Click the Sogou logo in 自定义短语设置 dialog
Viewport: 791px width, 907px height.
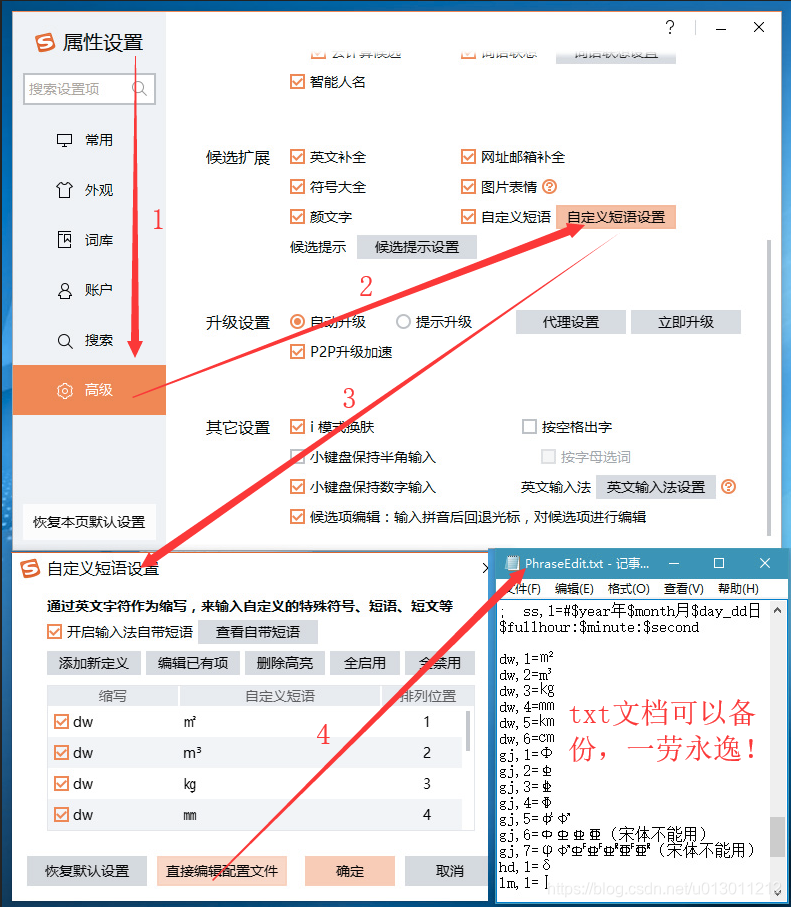[30, 568]
